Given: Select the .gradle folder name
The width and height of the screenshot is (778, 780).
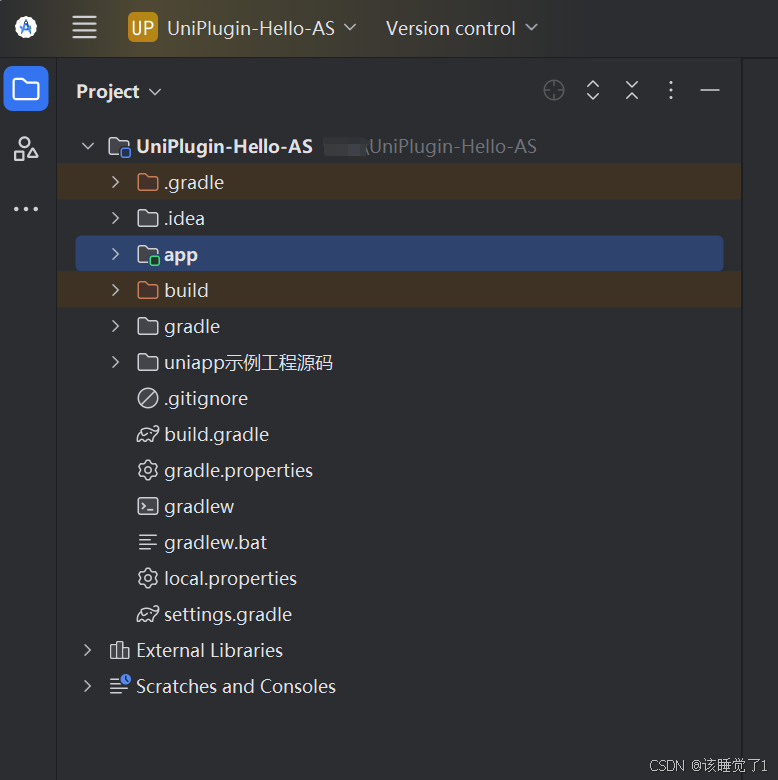Looking at the screenshot, I should 194,183.
